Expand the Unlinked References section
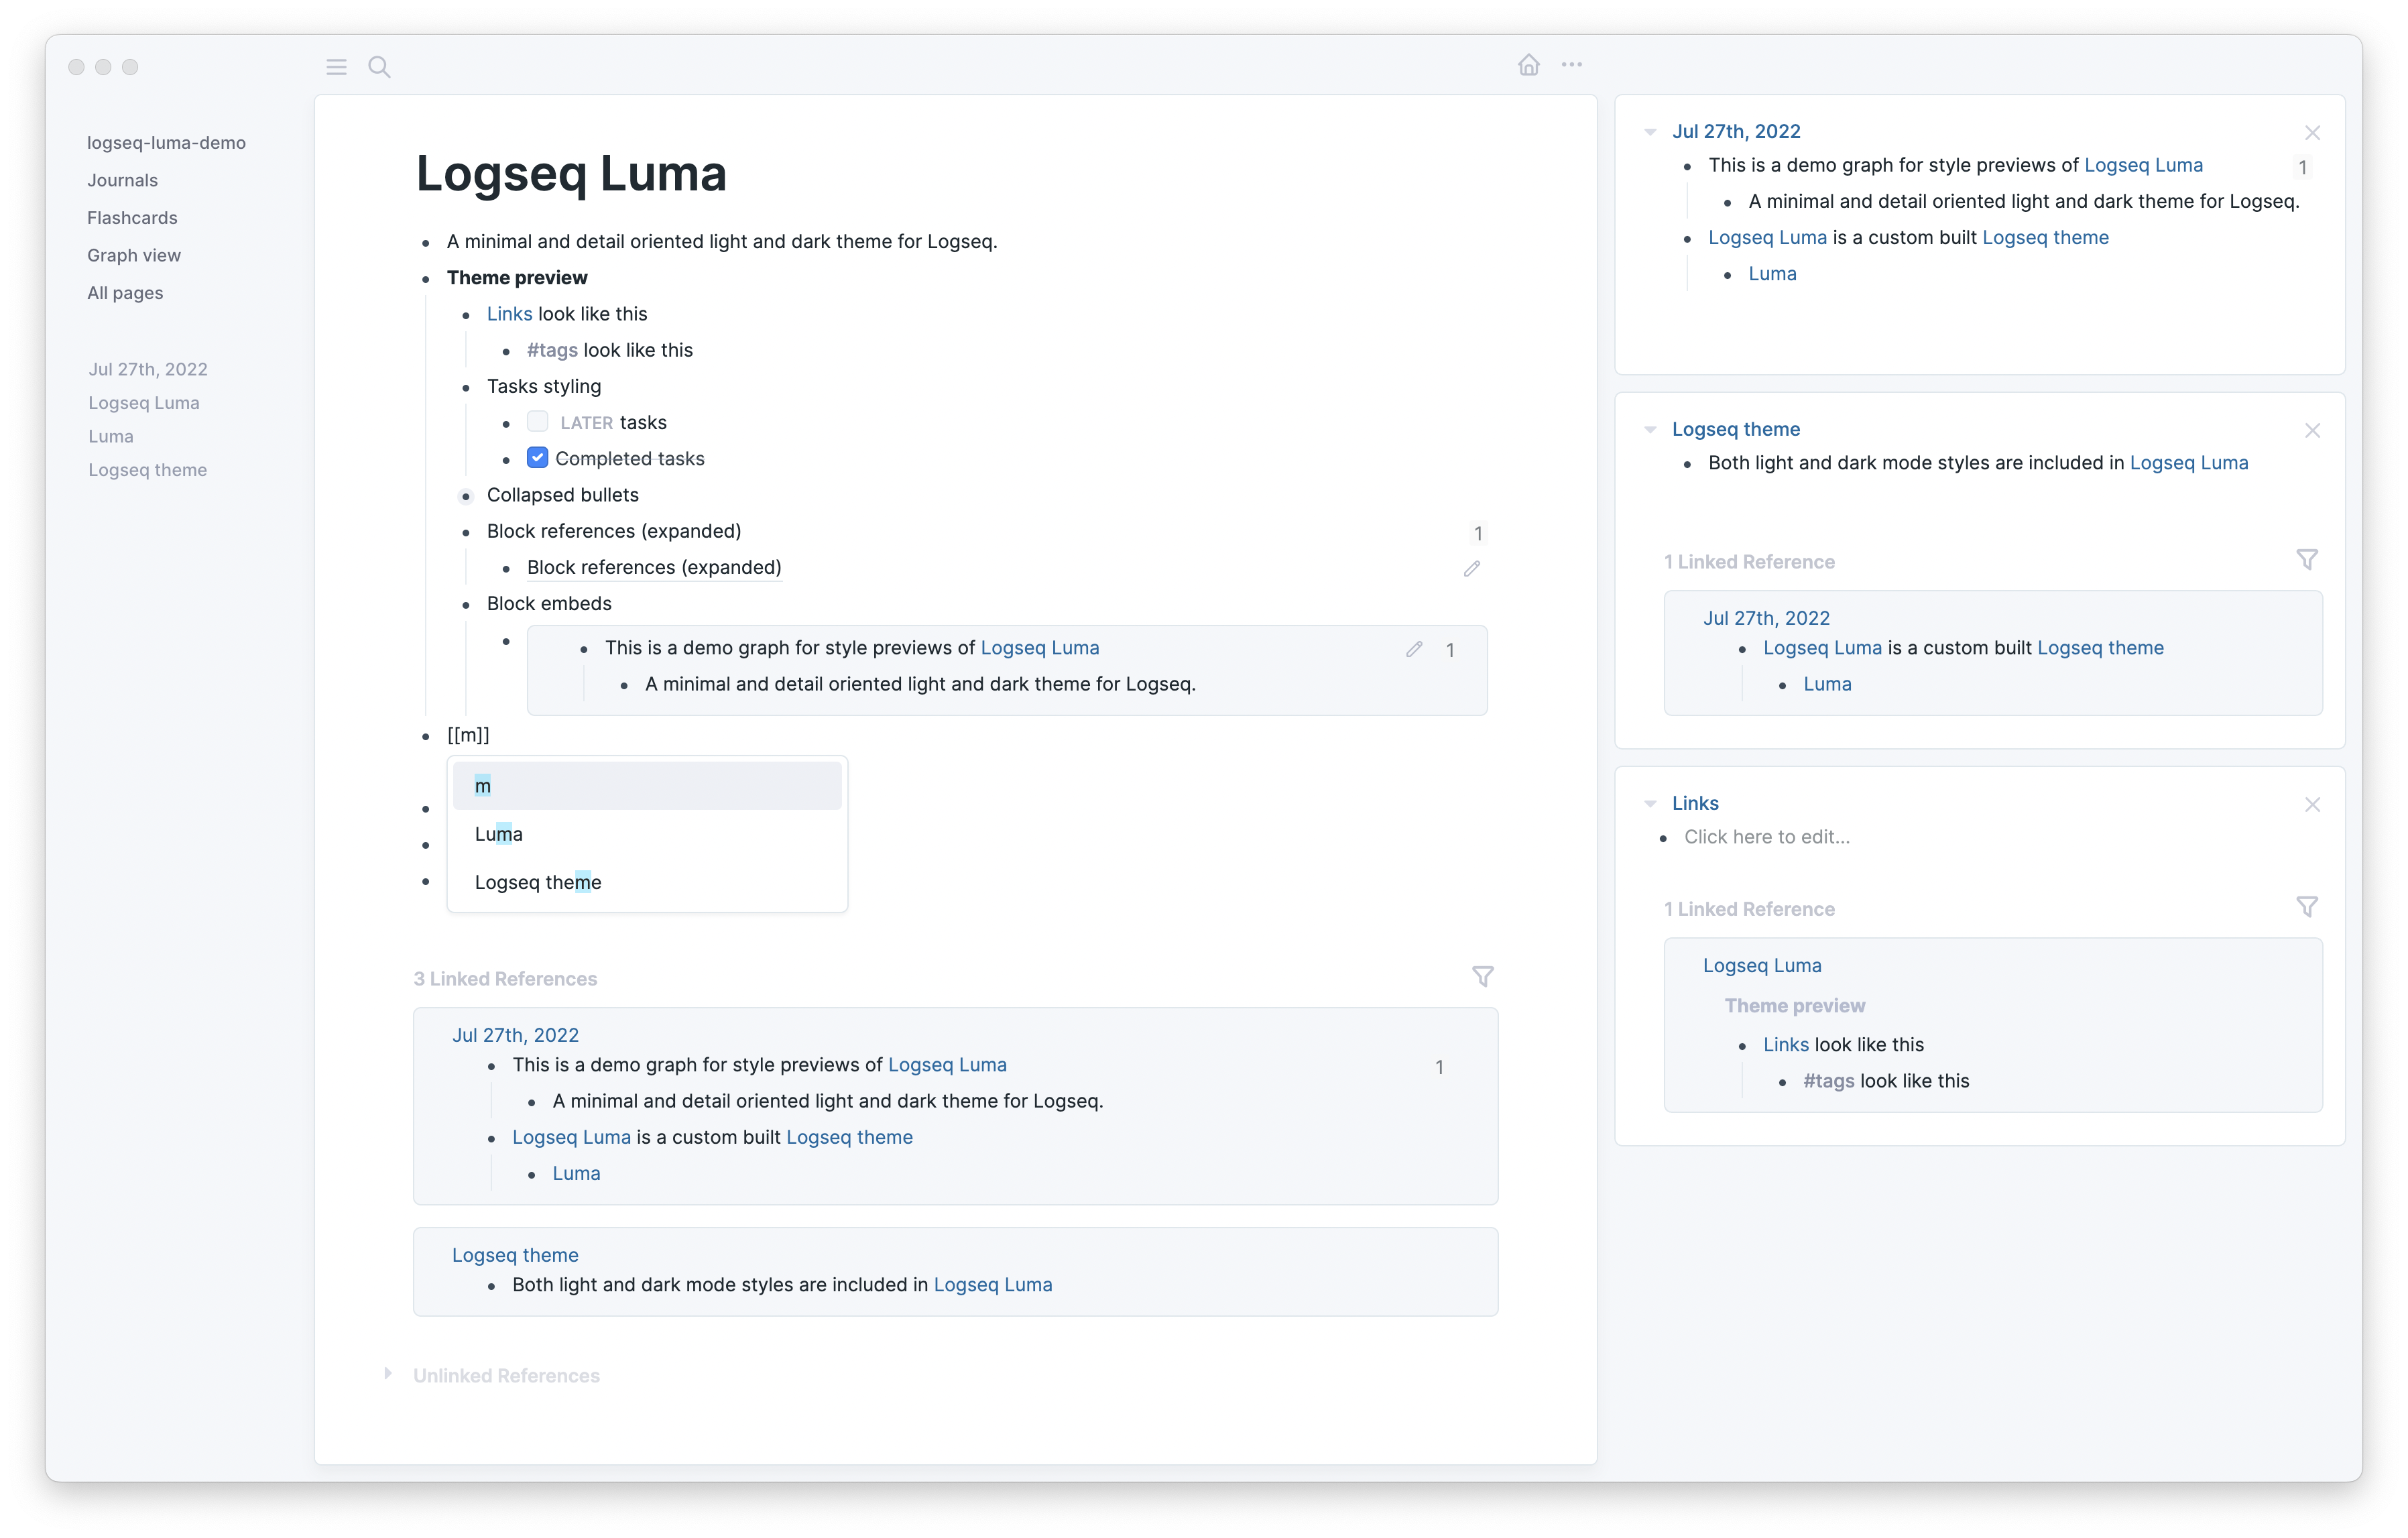Screen dimensions: 2408x1538 coord(388,1374)
